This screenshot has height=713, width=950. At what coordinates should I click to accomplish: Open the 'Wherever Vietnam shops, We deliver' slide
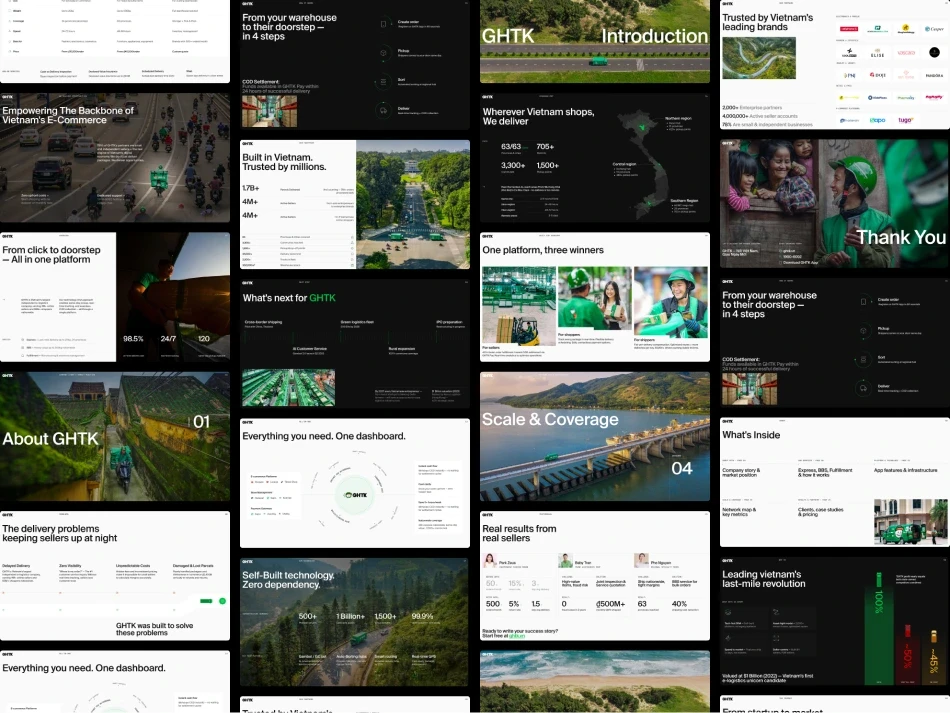(x=594, y=158)
